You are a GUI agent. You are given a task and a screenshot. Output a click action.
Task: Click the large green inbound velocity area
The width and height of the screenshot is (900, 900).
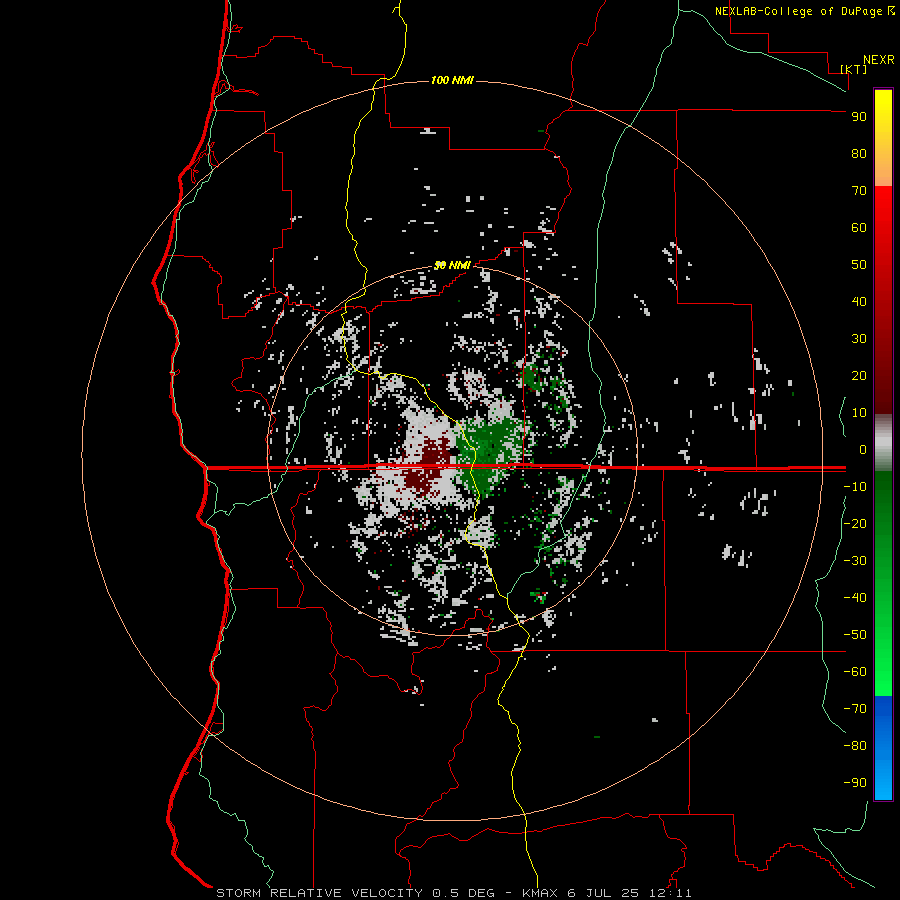(x=489, y=451)
